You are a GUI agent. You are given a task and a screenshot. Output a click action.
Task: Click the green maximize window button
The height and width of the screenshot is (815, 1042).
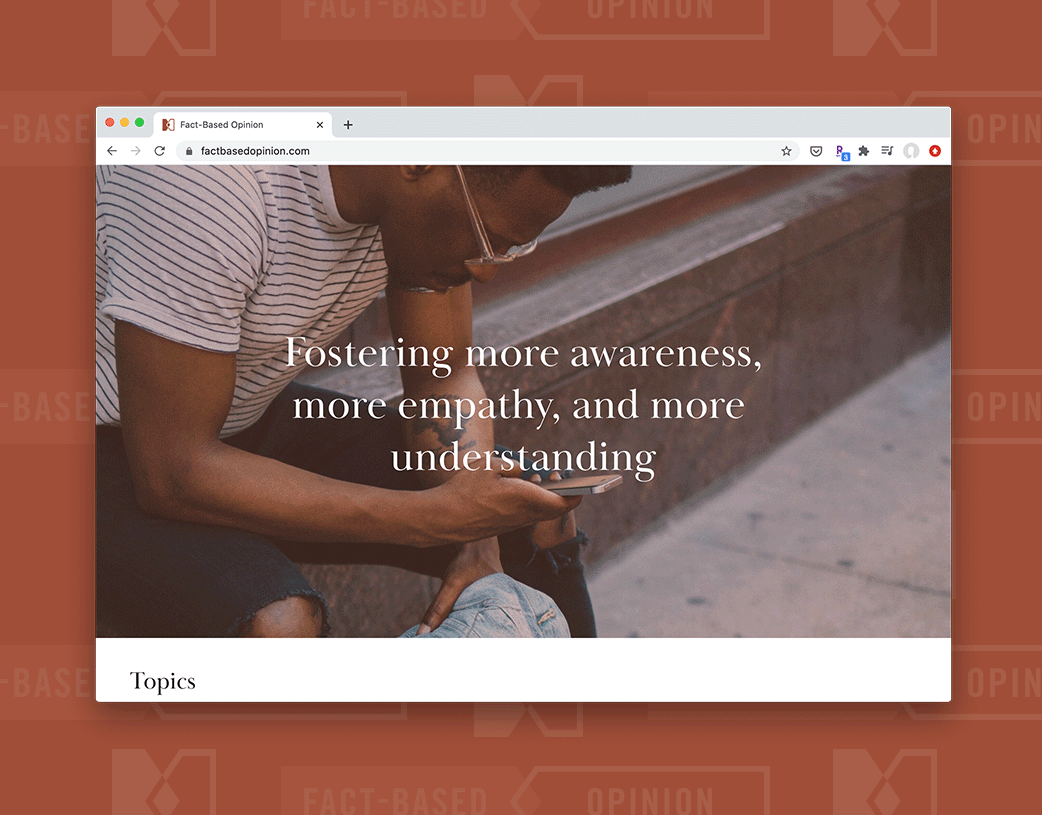(x=140, y=122)
